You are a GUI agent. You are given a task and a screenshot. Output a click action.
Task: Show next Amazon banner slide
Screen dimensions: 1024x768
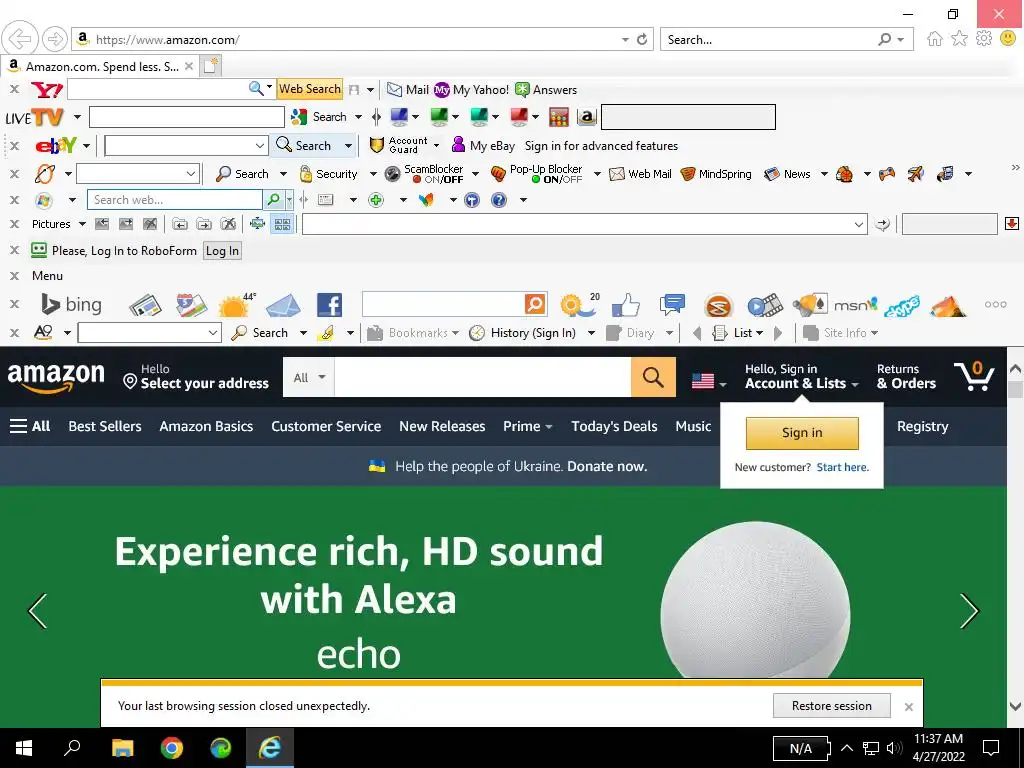(969, 611)
